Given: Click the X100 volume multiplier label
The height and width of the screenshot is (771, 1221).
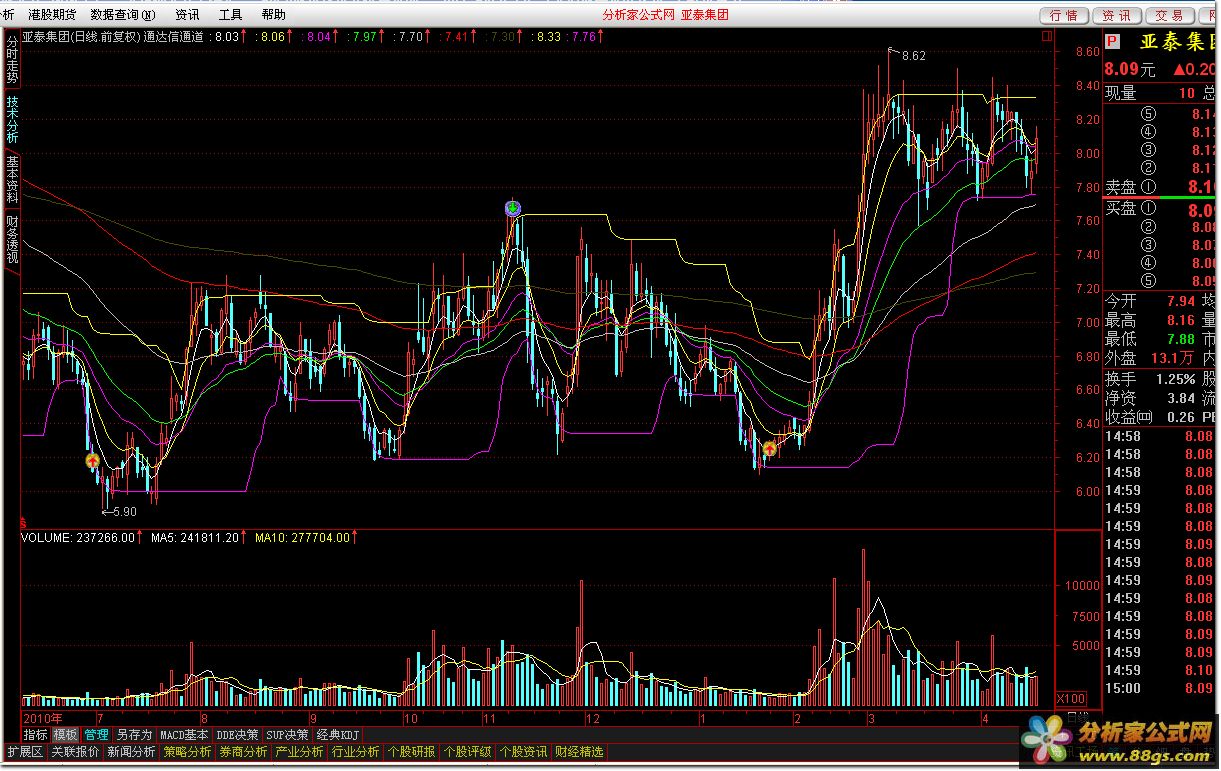Looking at the screenshot, I should [1072, 698].
